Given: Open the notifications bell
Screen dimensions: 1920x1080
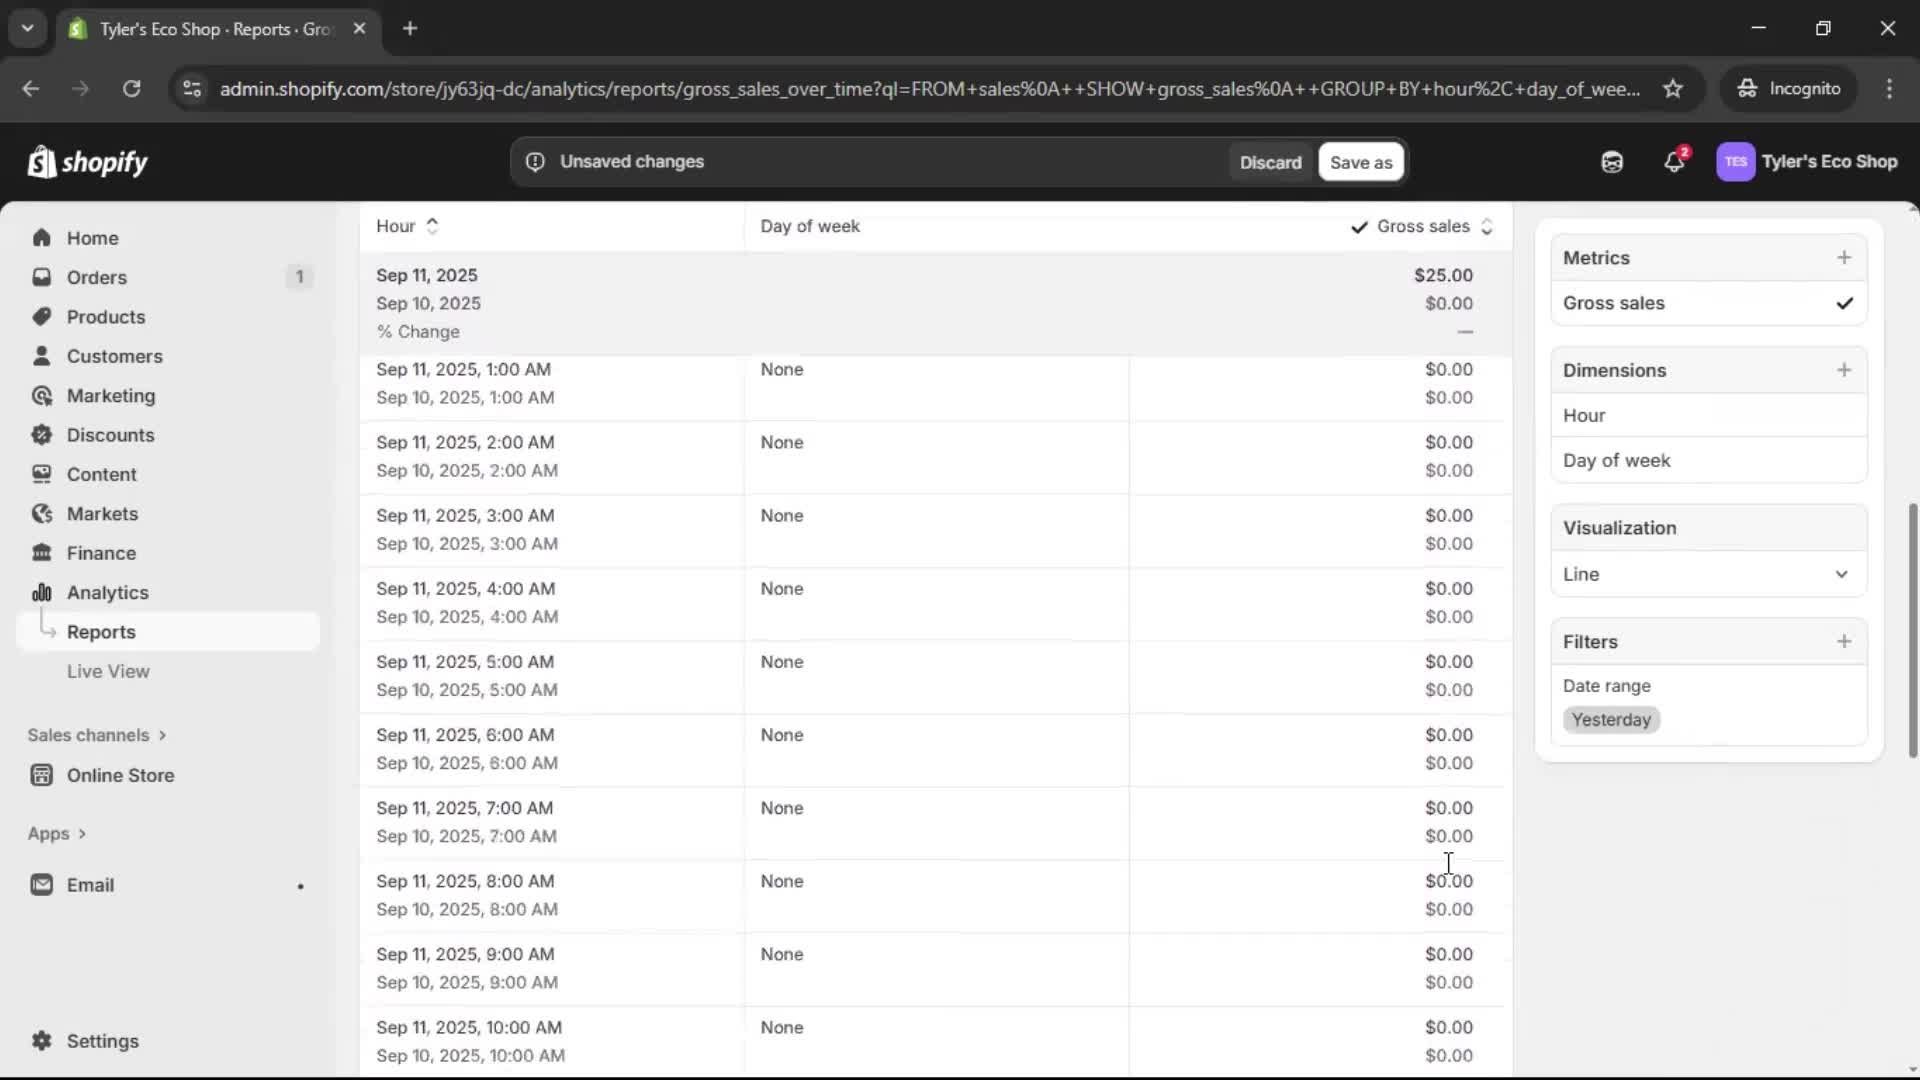Looking at the screenshot, I should [1674, 162].
